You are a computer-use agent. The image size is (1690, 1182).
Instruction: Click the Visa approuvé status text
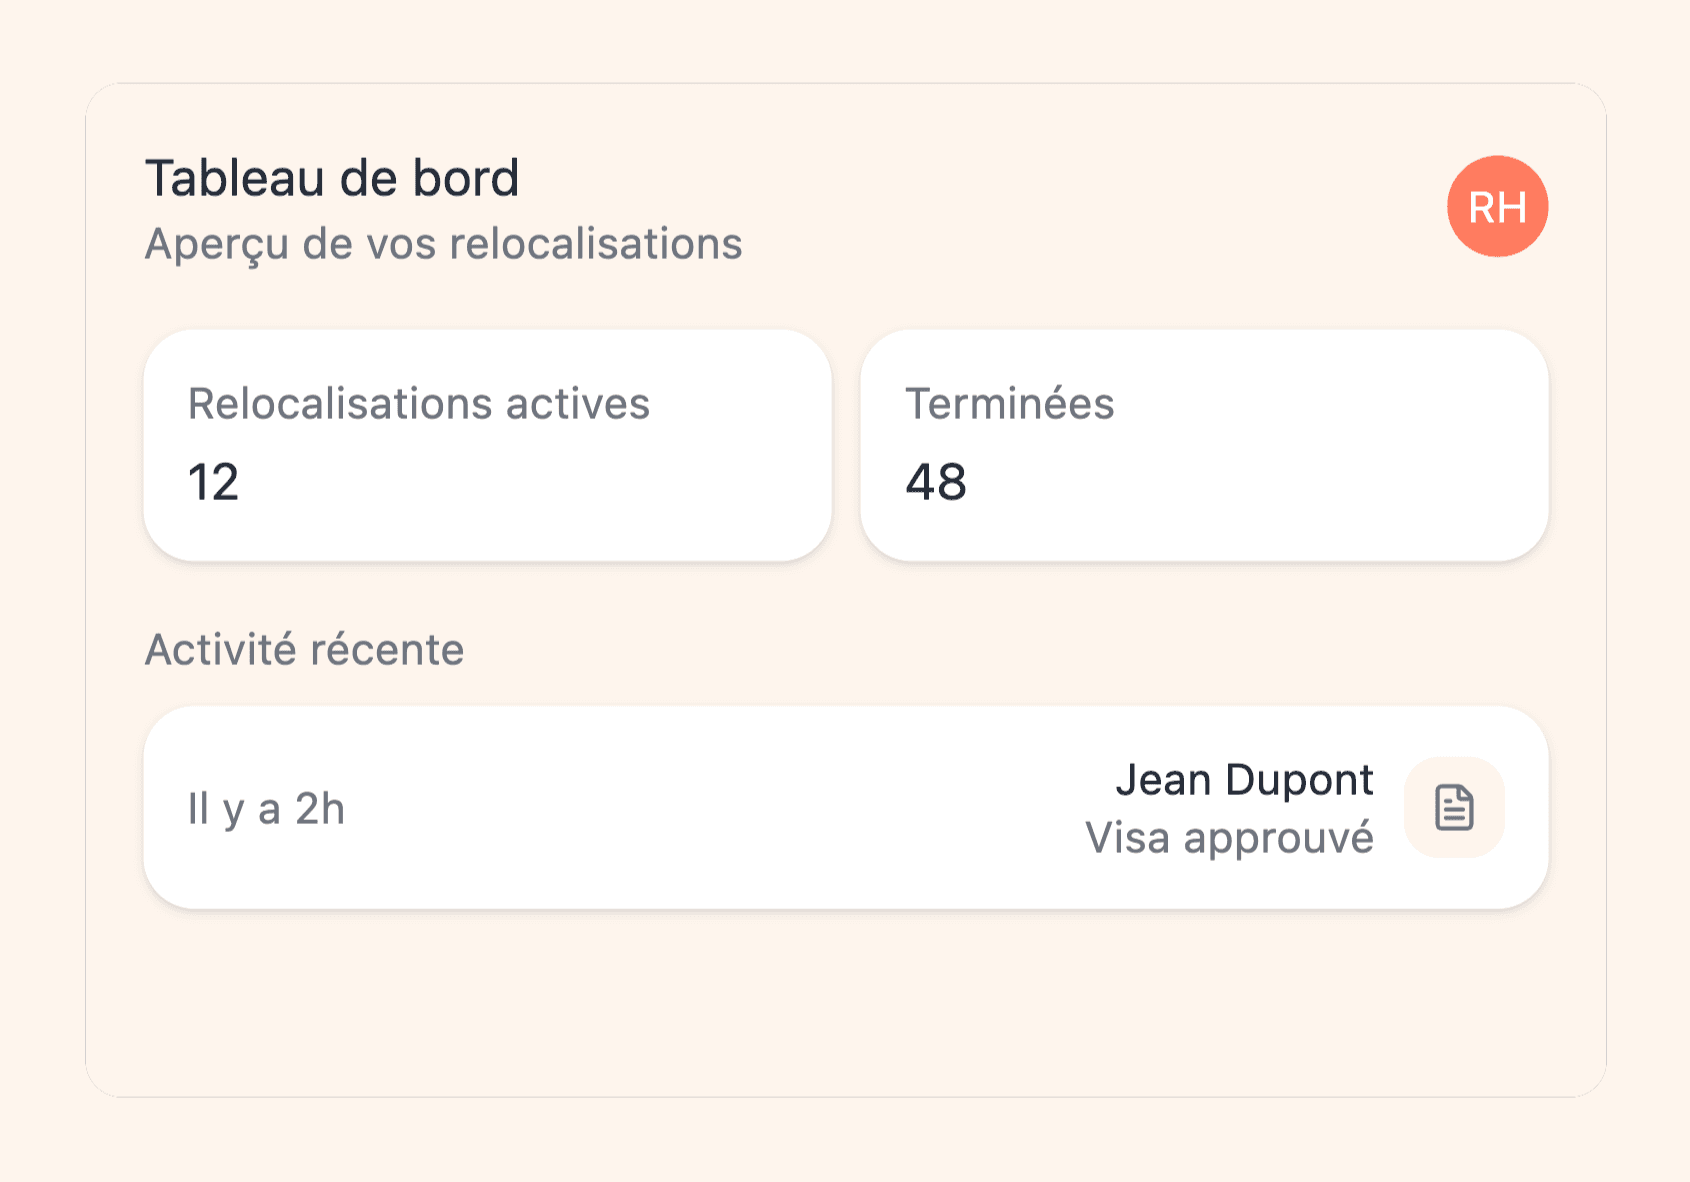click(1229, 837)
